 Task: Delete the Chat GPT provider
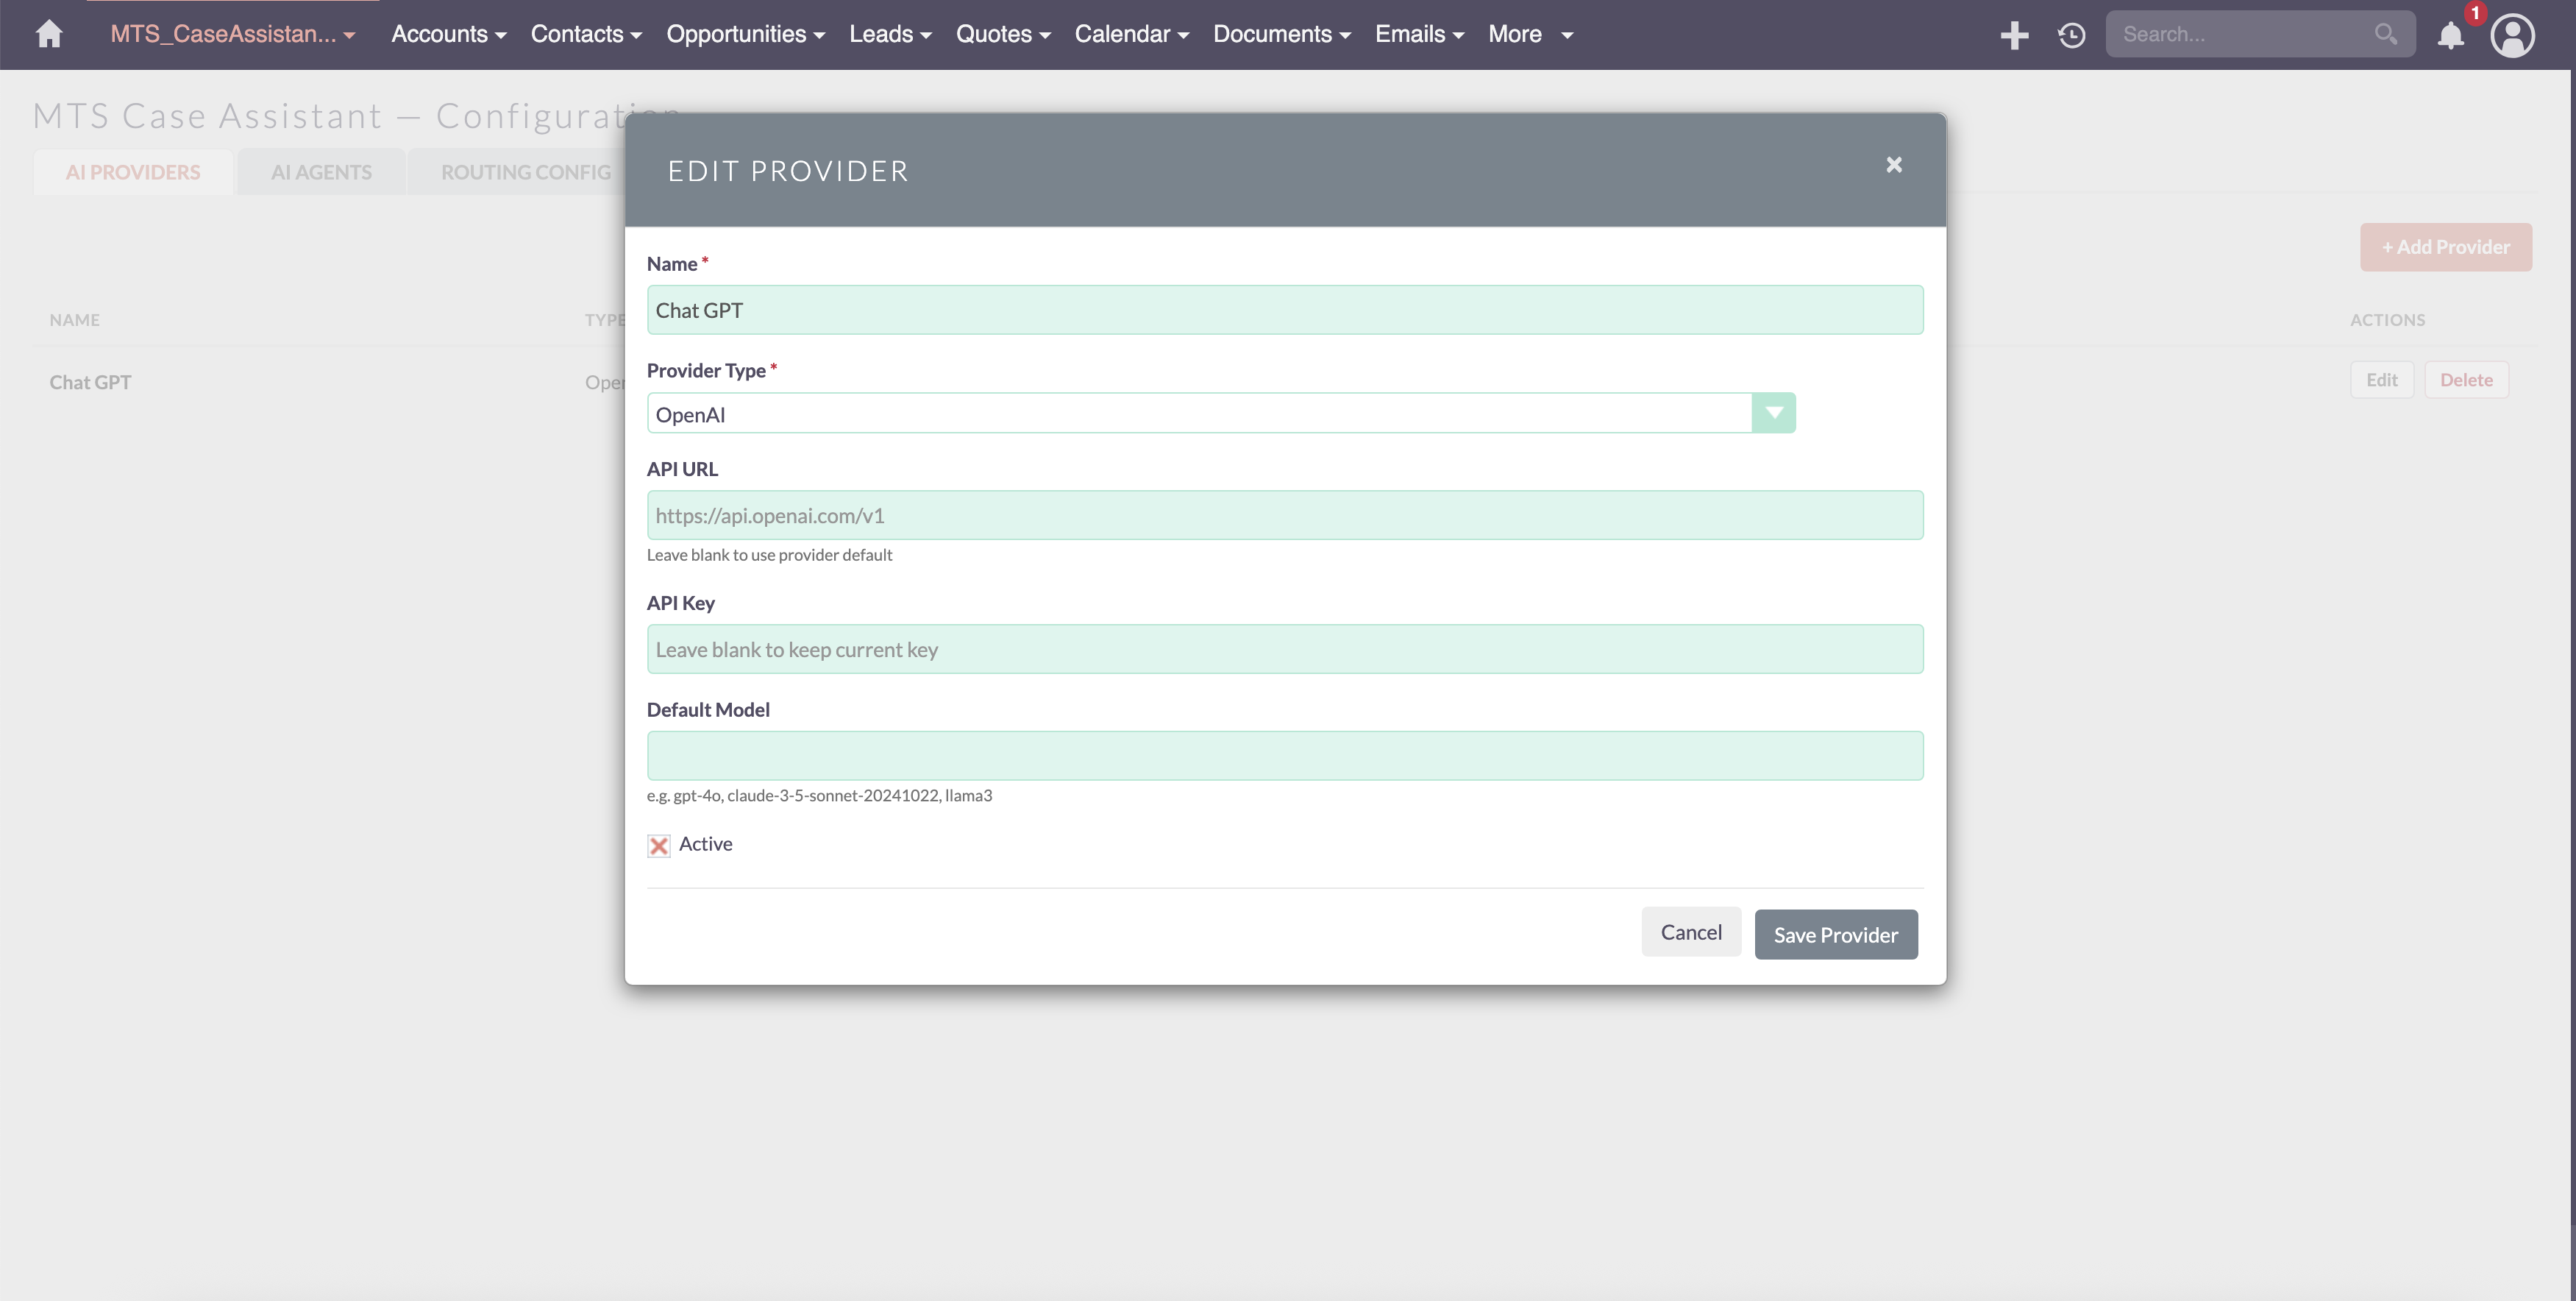tap(2466, 379)
